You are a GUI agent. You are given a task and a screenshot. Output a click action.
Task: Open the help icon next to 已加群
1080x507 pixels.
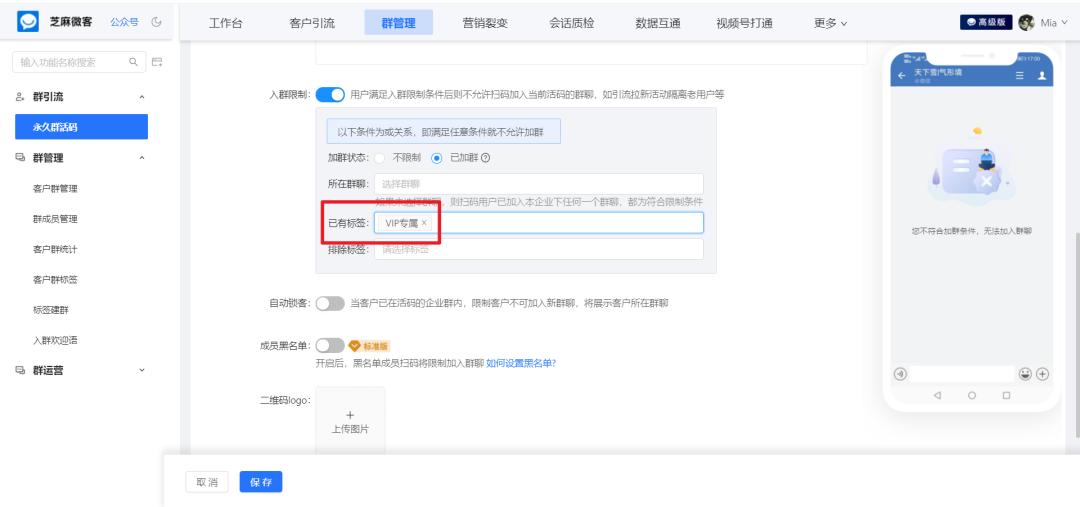coord(486,158)
